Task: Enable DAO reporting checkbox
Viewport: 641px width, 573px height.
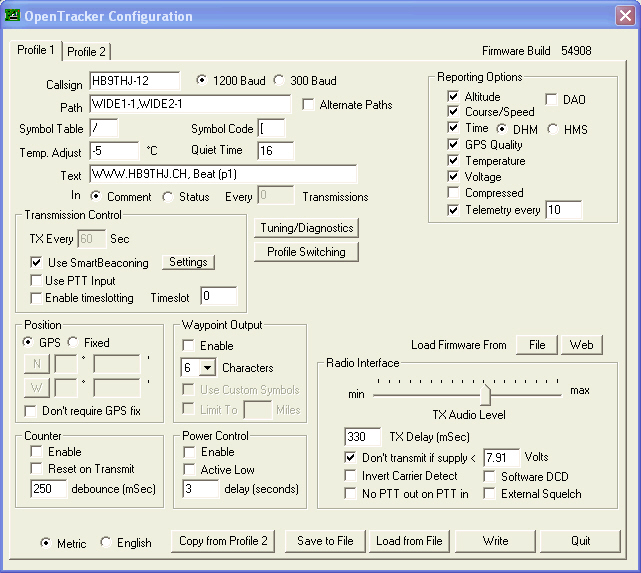Action: point(551,99)
